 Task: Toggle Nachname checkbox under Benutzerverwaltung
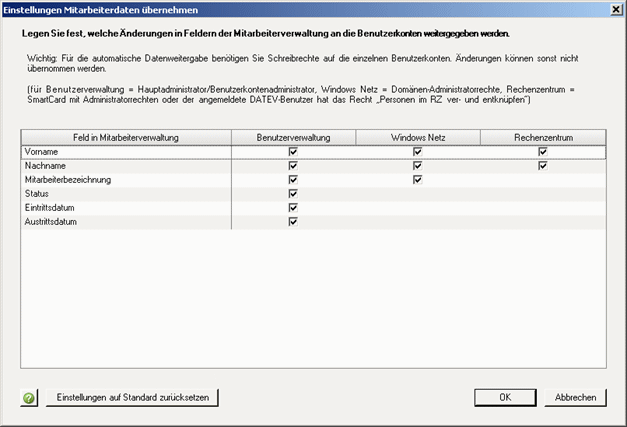point(293,166)
